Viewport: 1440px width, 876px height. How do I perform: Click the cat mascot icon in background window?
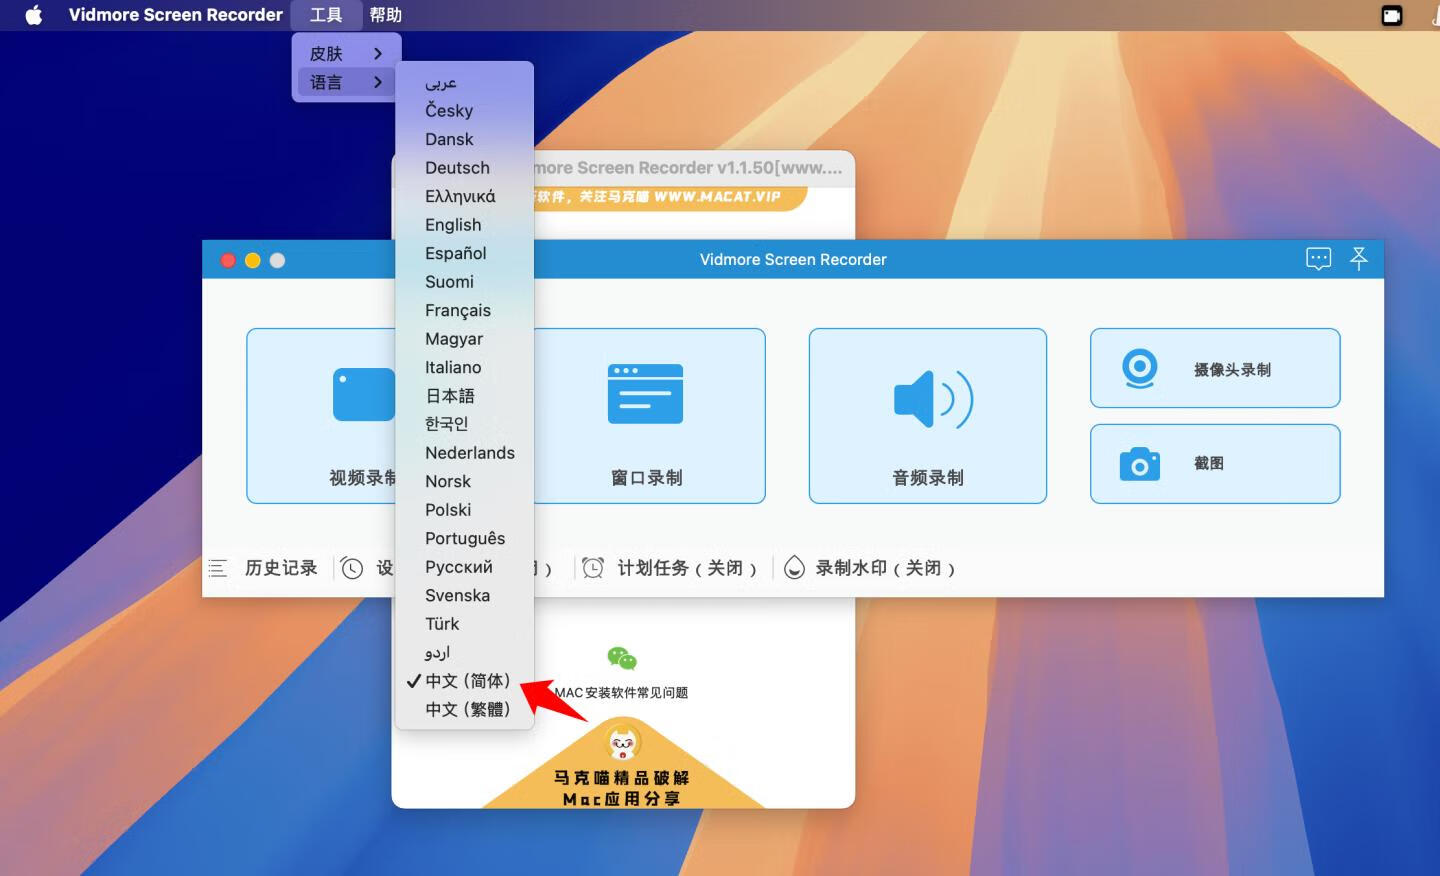(624, 743)
